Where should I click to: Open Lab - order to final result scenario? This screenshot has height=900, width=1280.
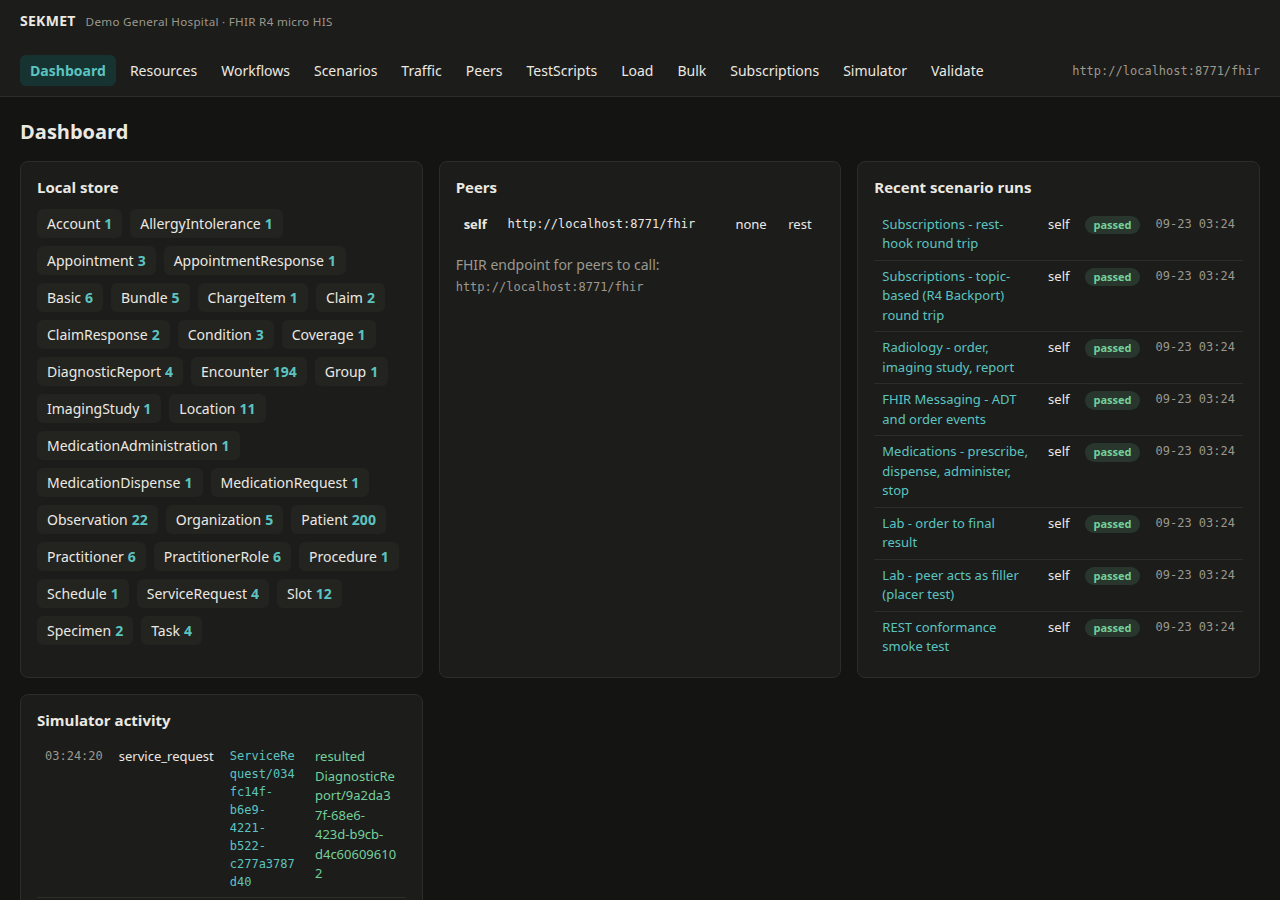(938, 533)
